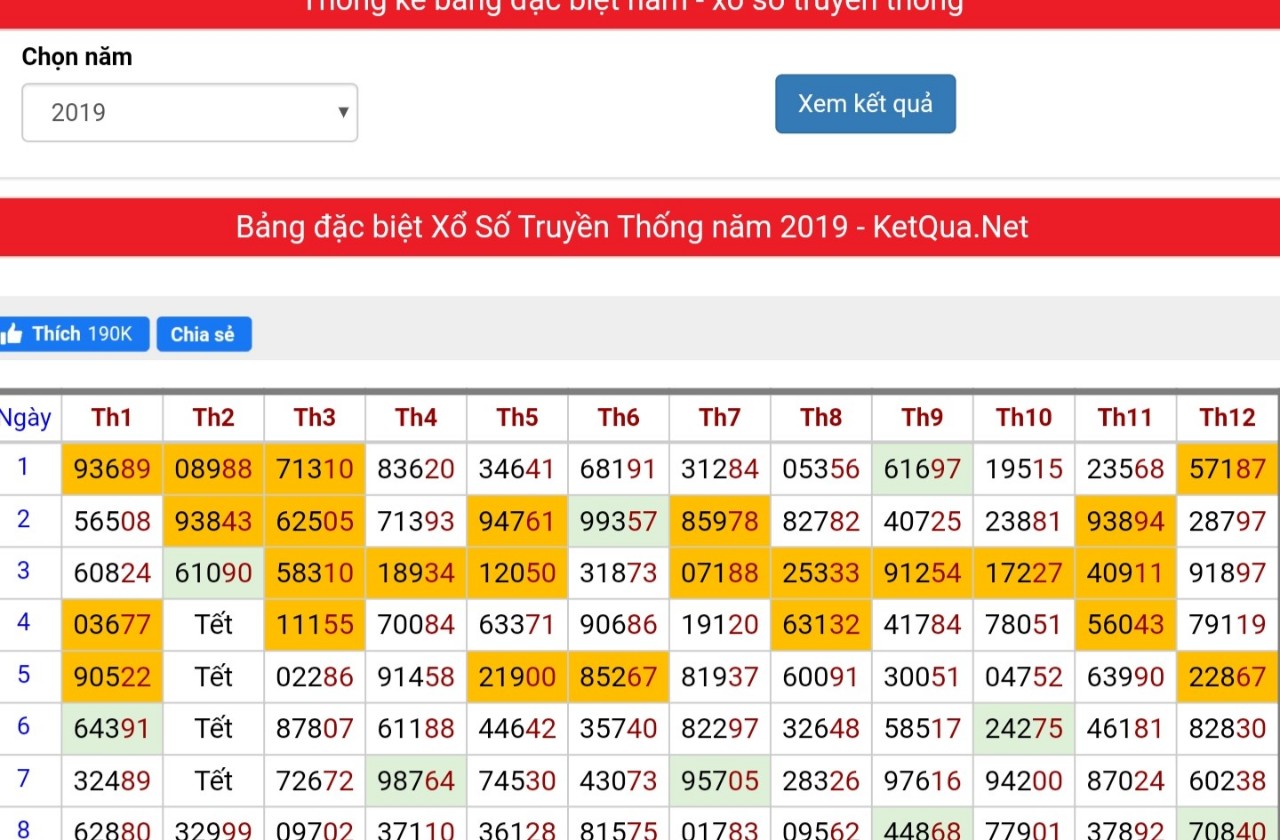Click cell 56508 in the table
1280x840 pixels.
coord(112,521)
